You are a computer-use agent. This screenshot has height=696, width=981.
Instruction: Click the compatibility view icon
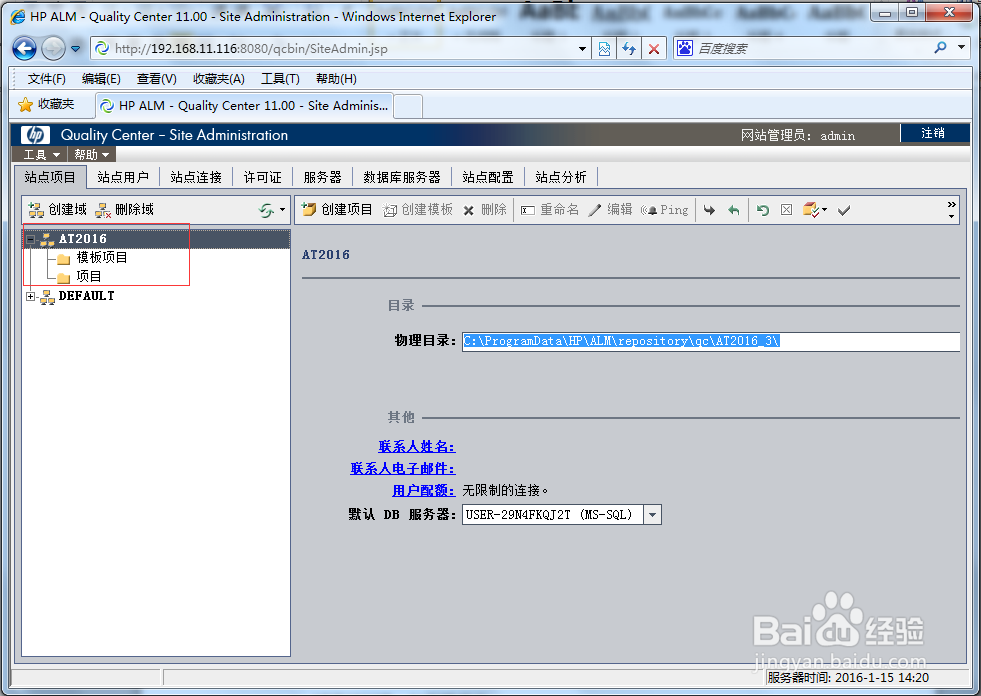[604, 48]
